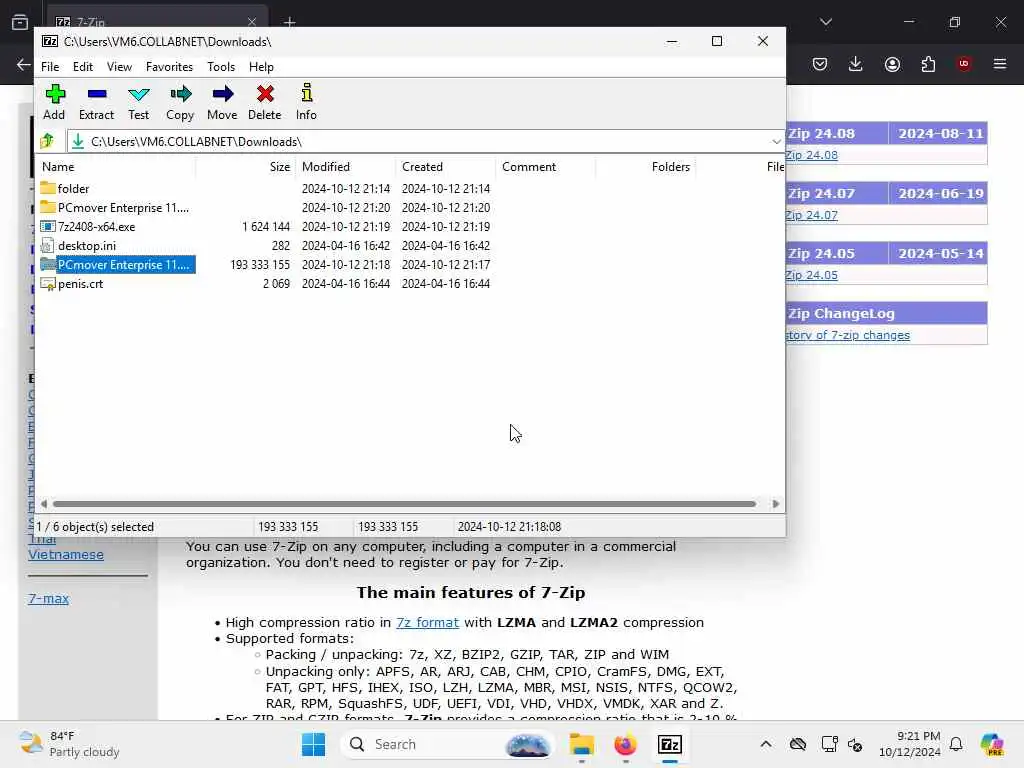The width and height of the screenshot is (1024, 768).
Task: Click the taskbar Search box
Action: coord(447,744)
